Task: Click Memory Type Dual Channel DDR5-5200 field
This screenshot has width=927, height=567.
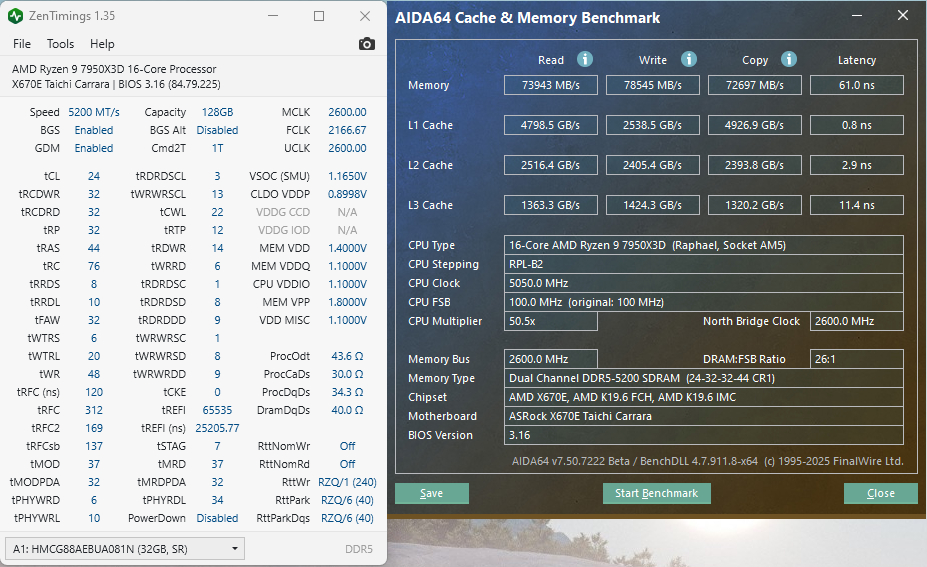Action: click(x=704, y=378)
